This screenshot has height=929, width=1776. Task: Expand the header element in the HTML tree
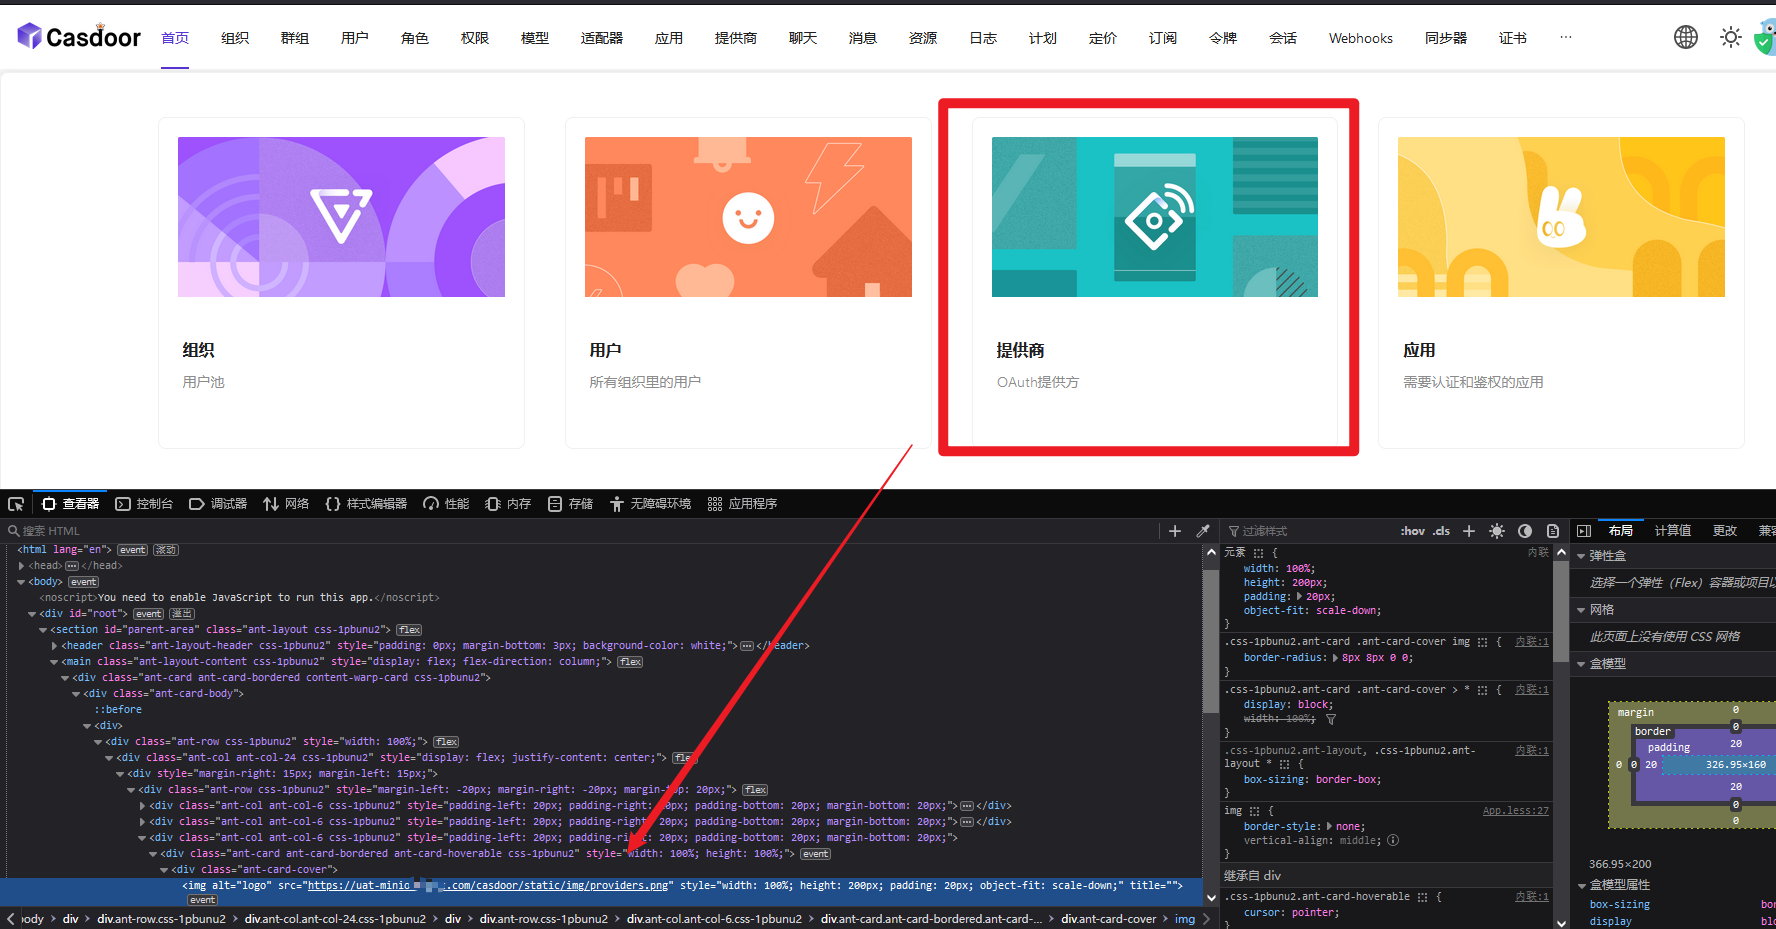pos(54,645)
